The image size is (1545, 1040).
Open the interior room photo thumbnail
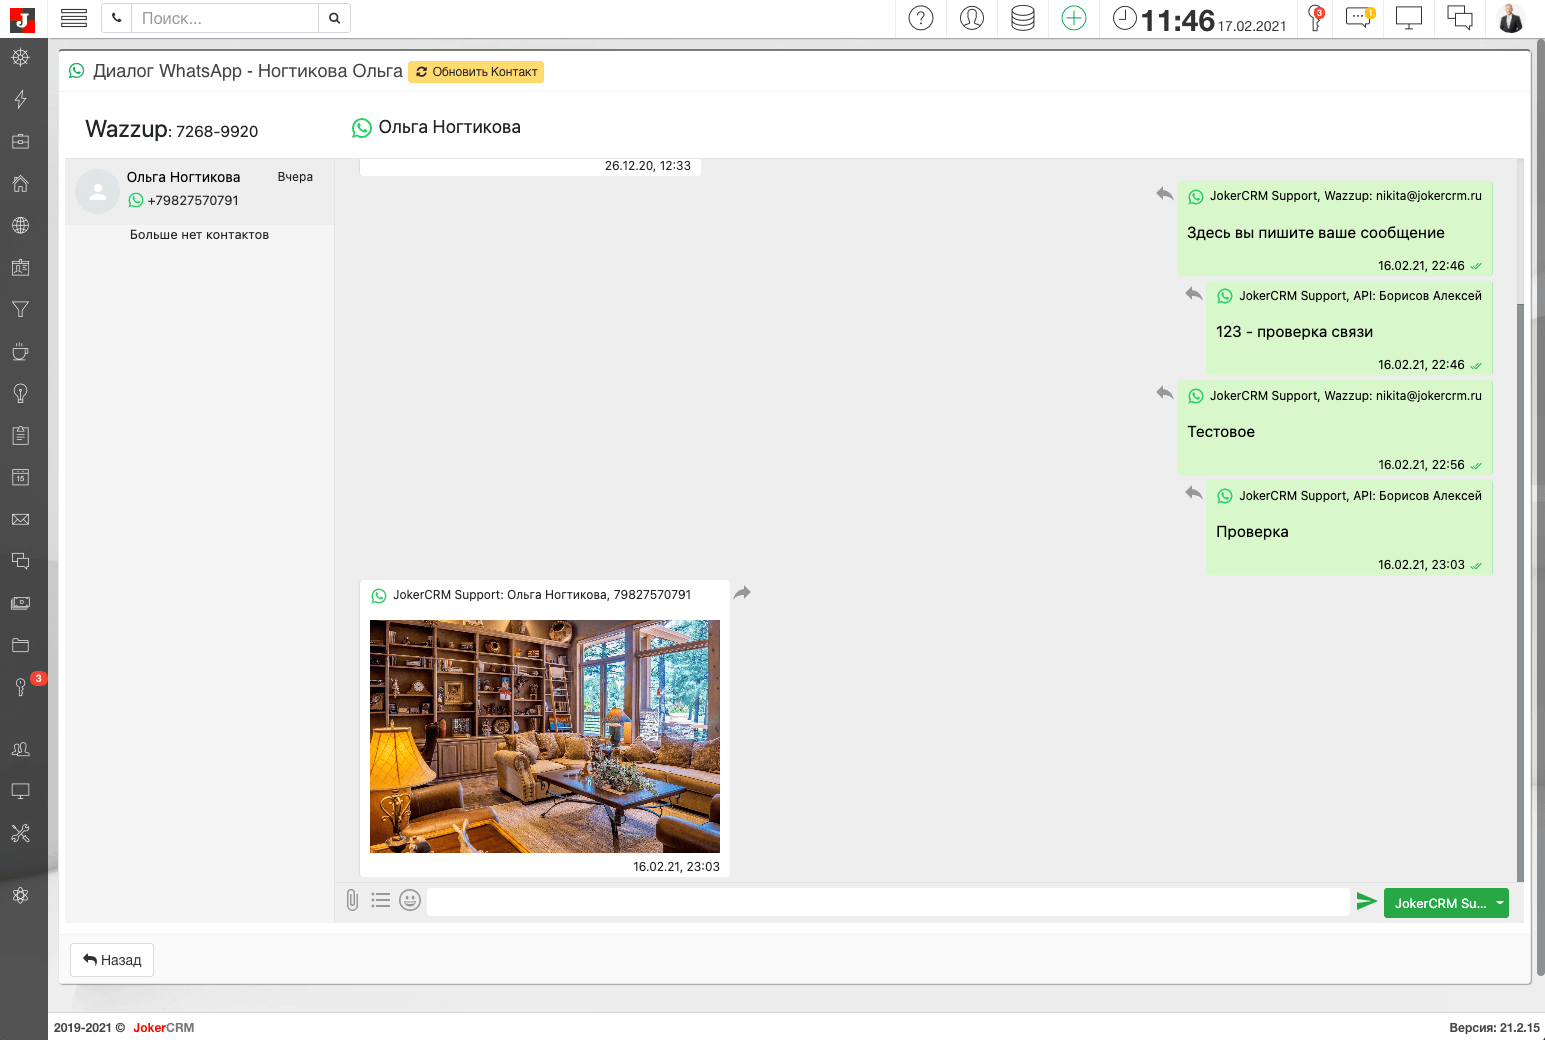544,737
